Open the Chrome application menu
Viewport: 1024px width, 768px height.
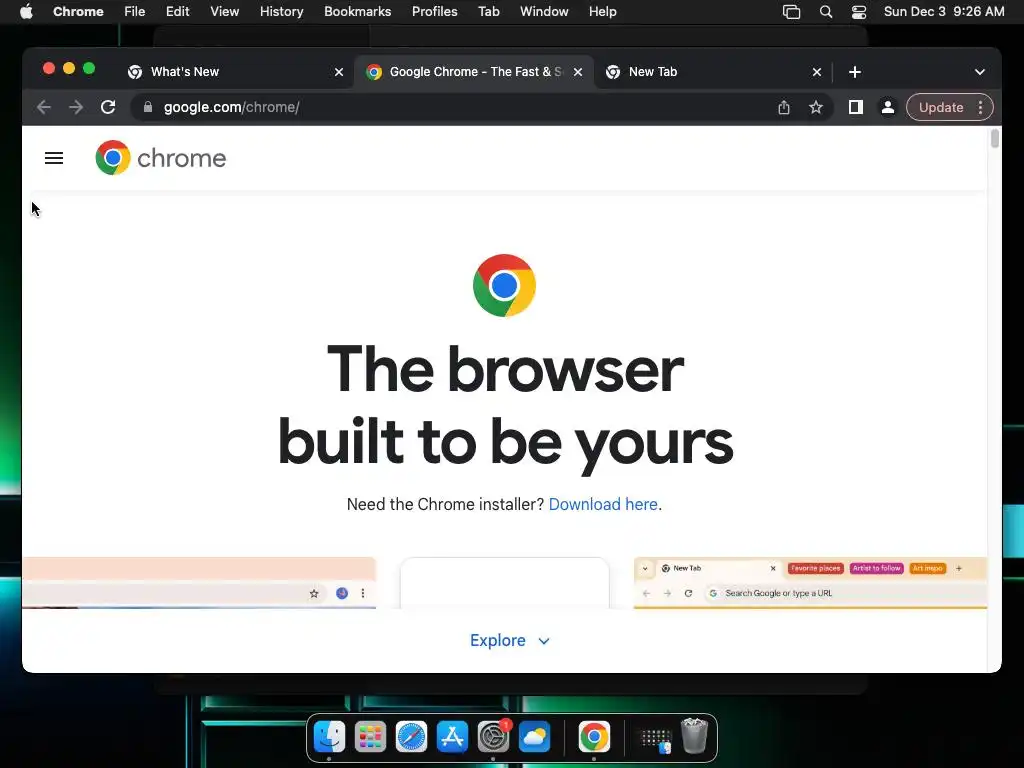pyautogui.click(x=78, y=12)
